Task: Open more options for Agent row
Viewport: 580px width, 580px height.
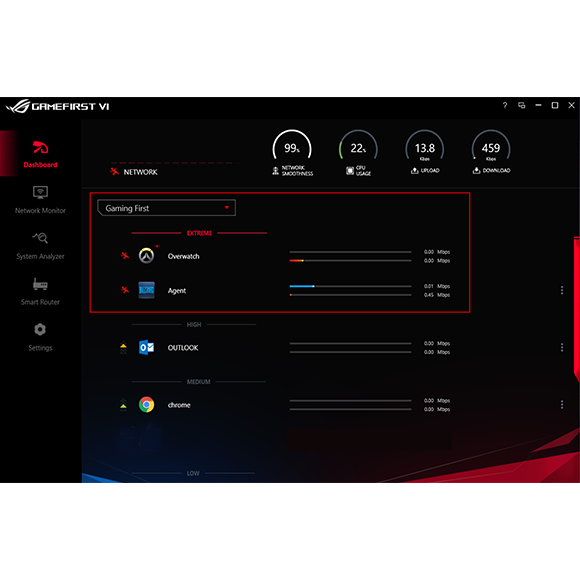Action: tap(562, 290)
